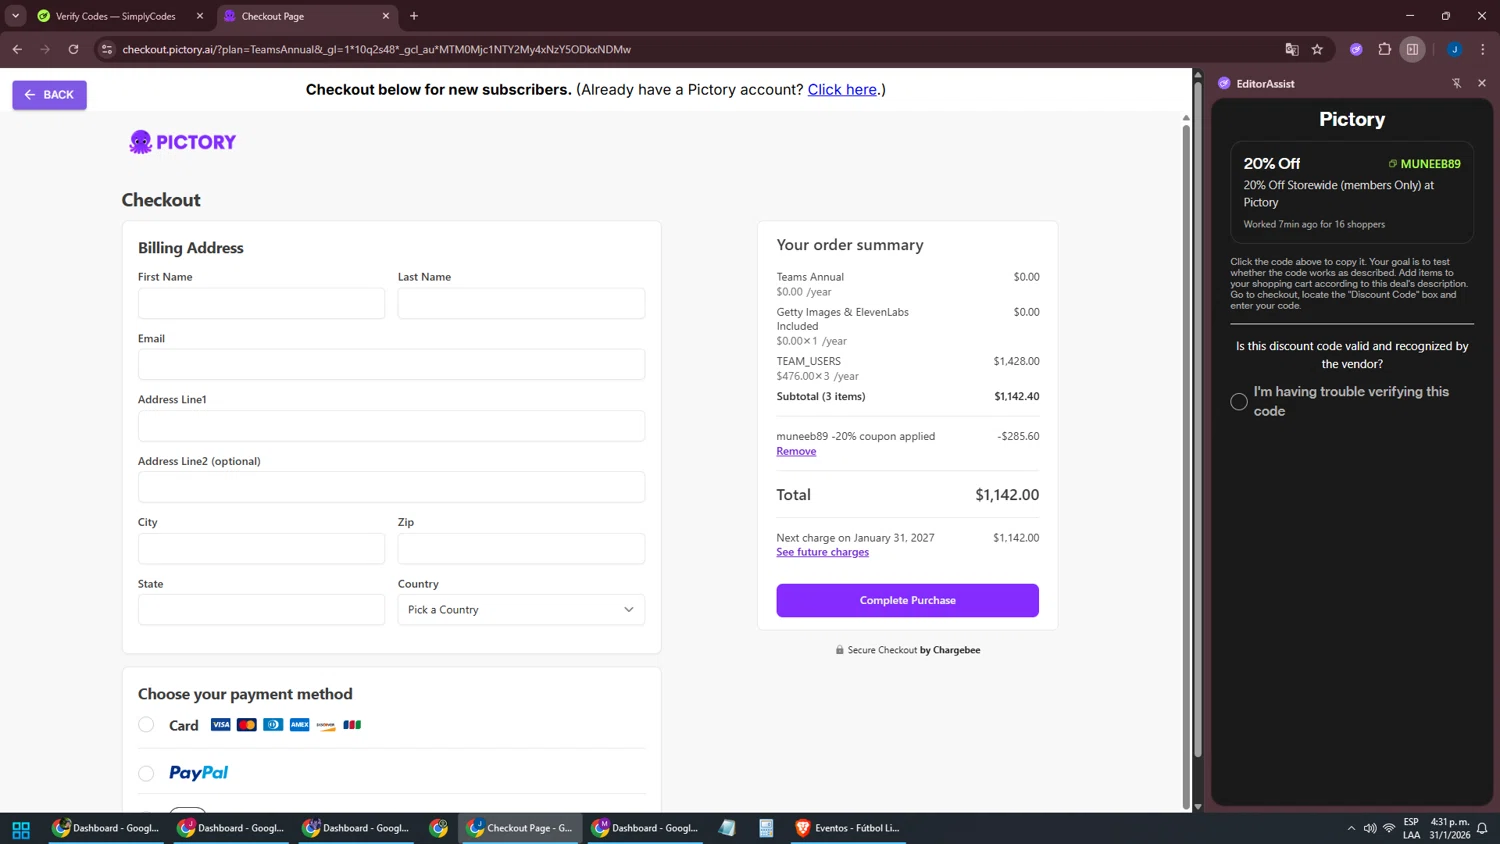
Task: Click the ESP LAA language indicator
Action: 1411,828
